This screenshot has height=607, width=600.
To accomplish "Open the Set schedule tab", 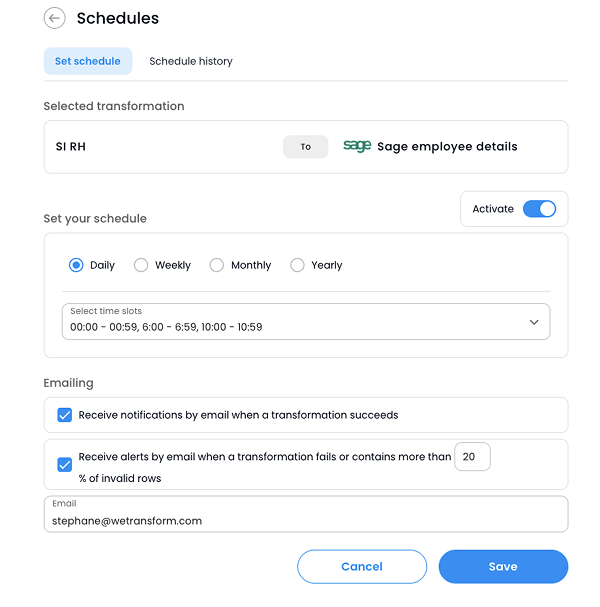I will click(88, 61).
